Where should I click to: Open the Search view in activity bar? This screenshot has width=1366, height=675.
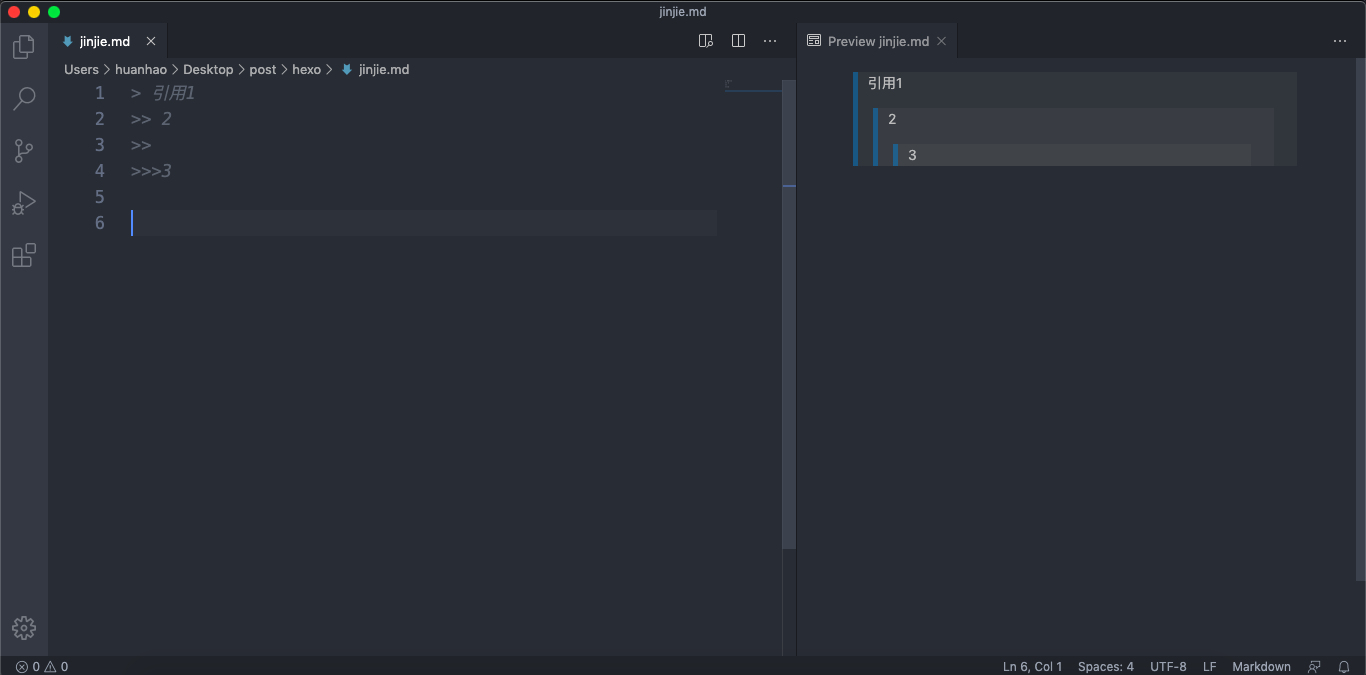pyautogui.click(x=24, y=99)
